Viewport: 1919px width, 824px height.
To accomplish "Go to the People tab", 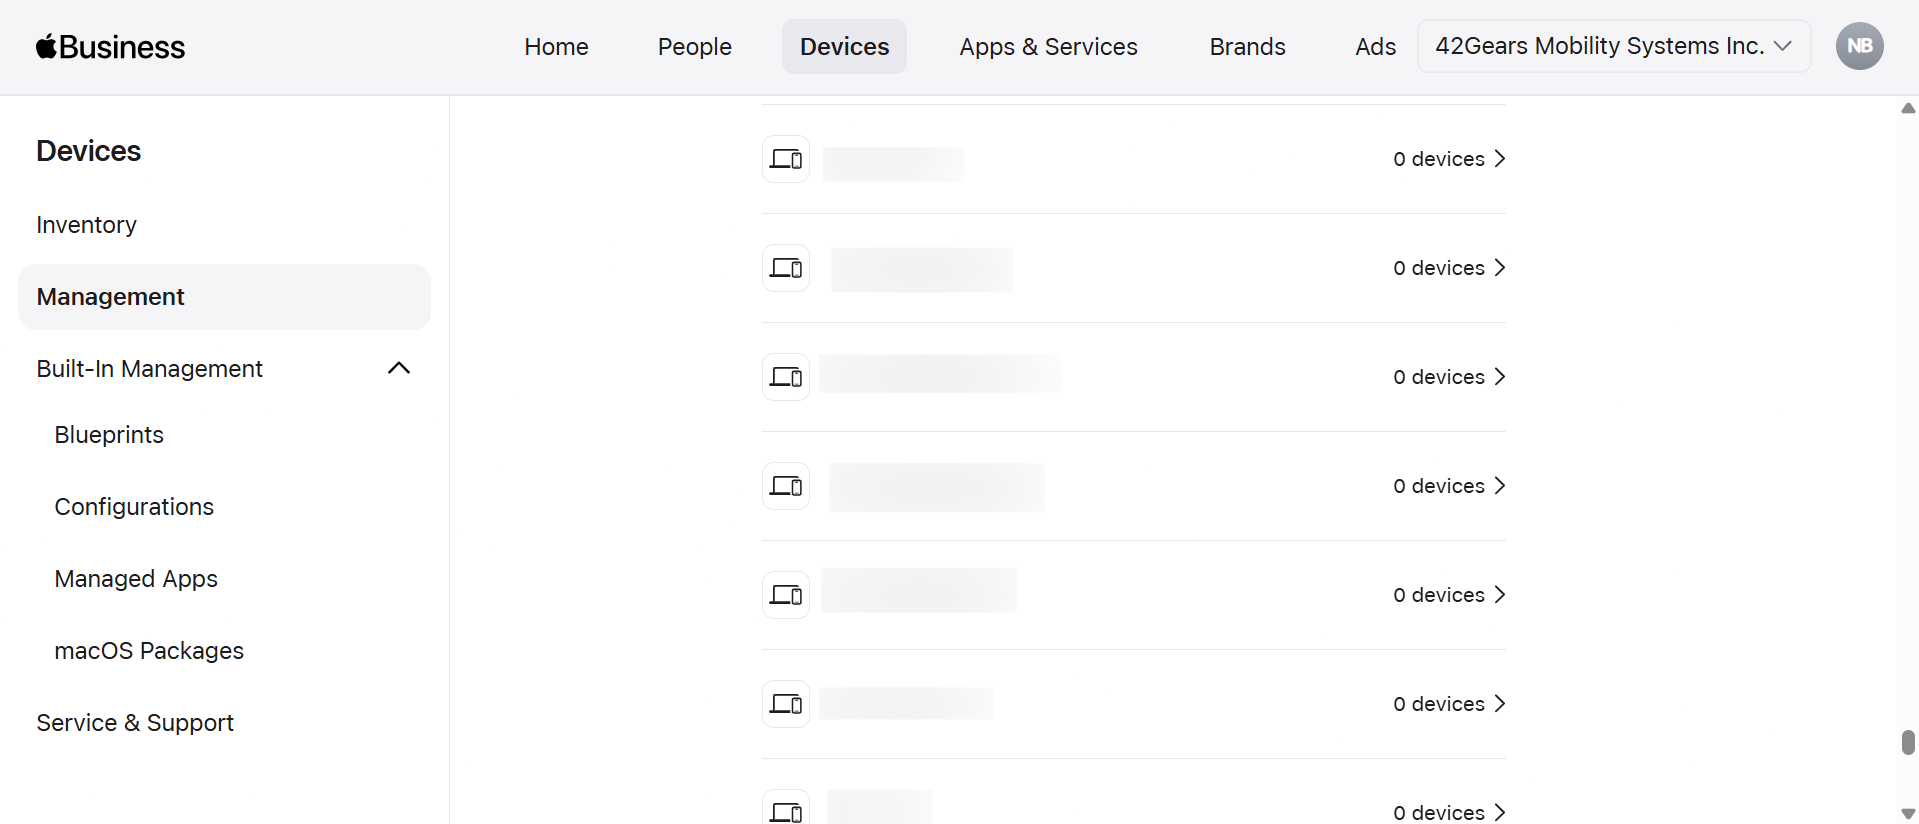I will point(694,47).
